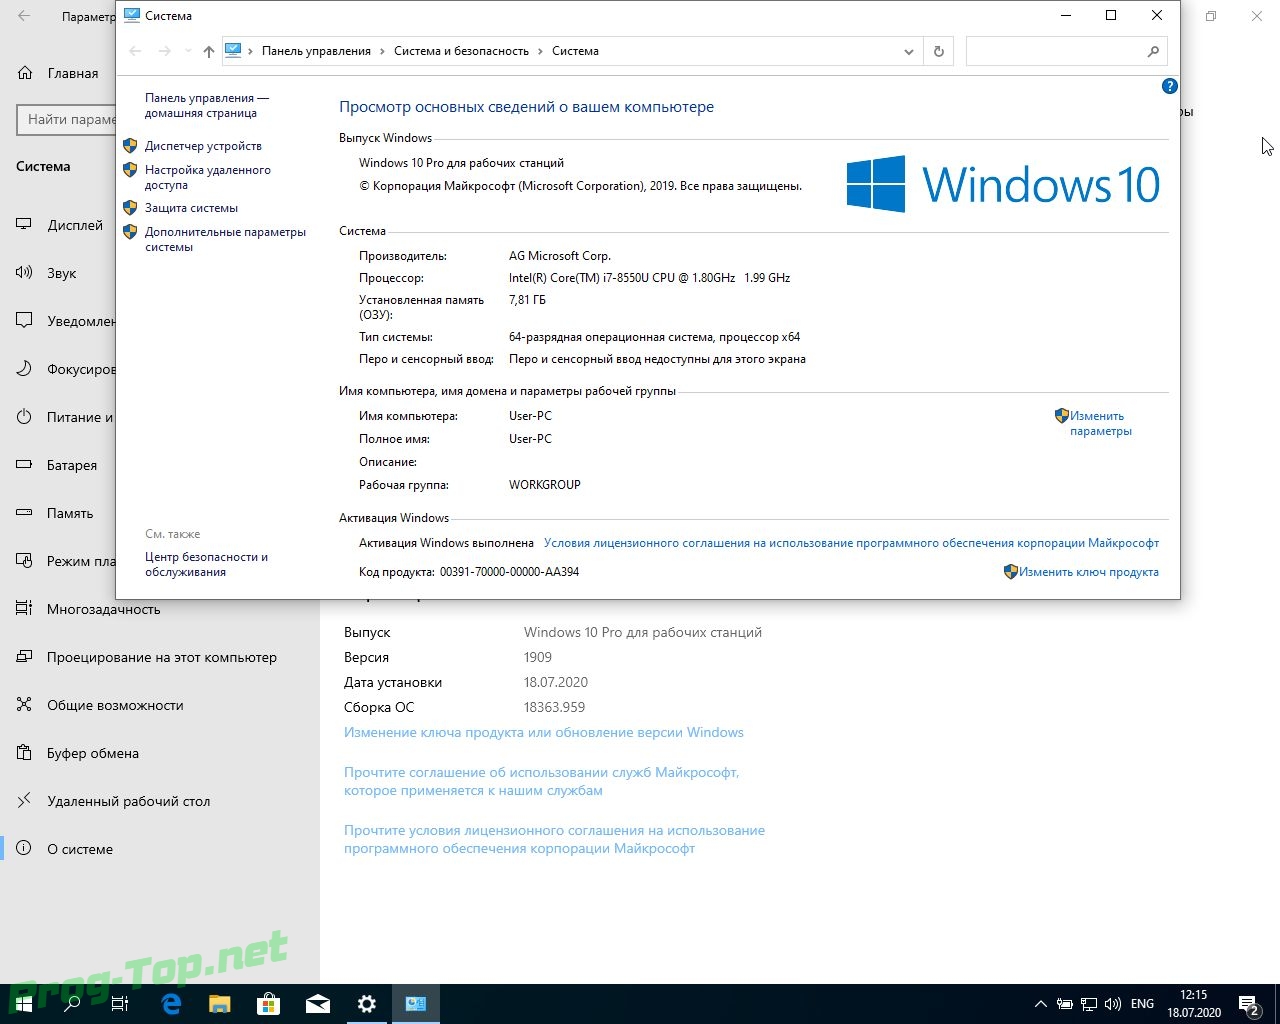Screen dimensions: 1280x1024
Task: Click the refresh button in address bar
Action: (938, 51)
